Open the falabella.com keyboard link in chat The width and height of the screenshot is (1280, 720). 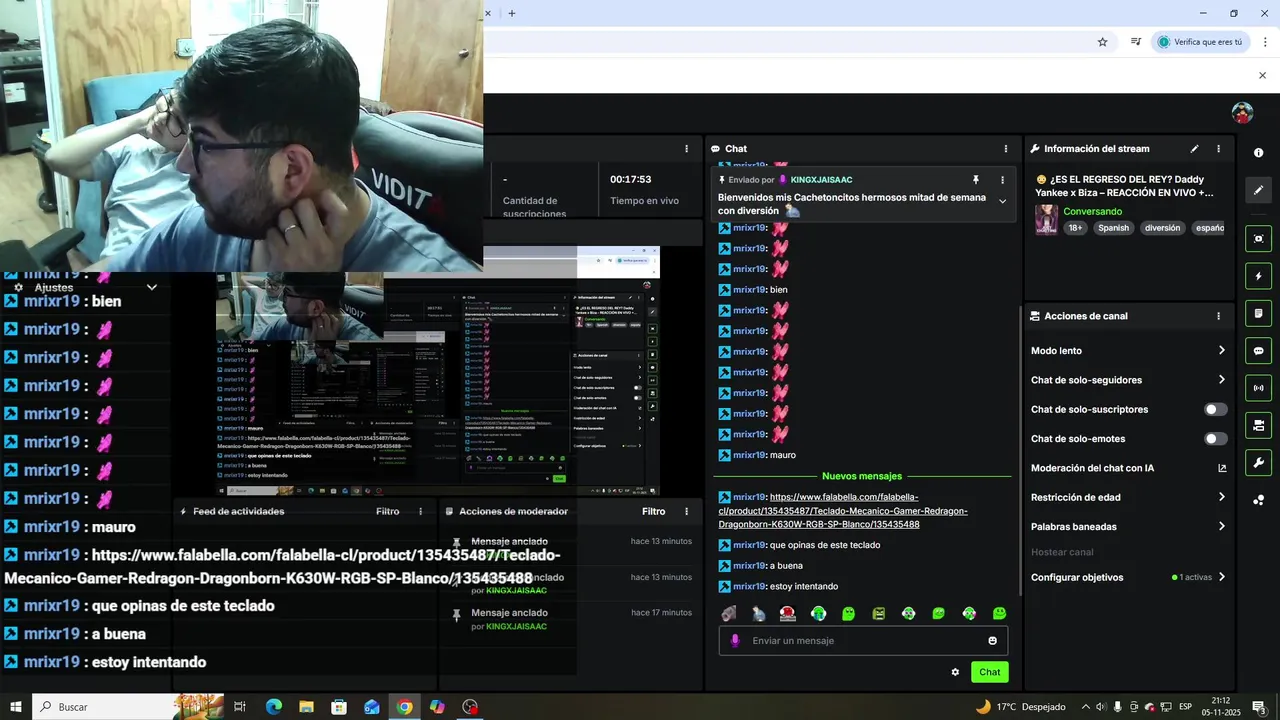tap(843, 510)
